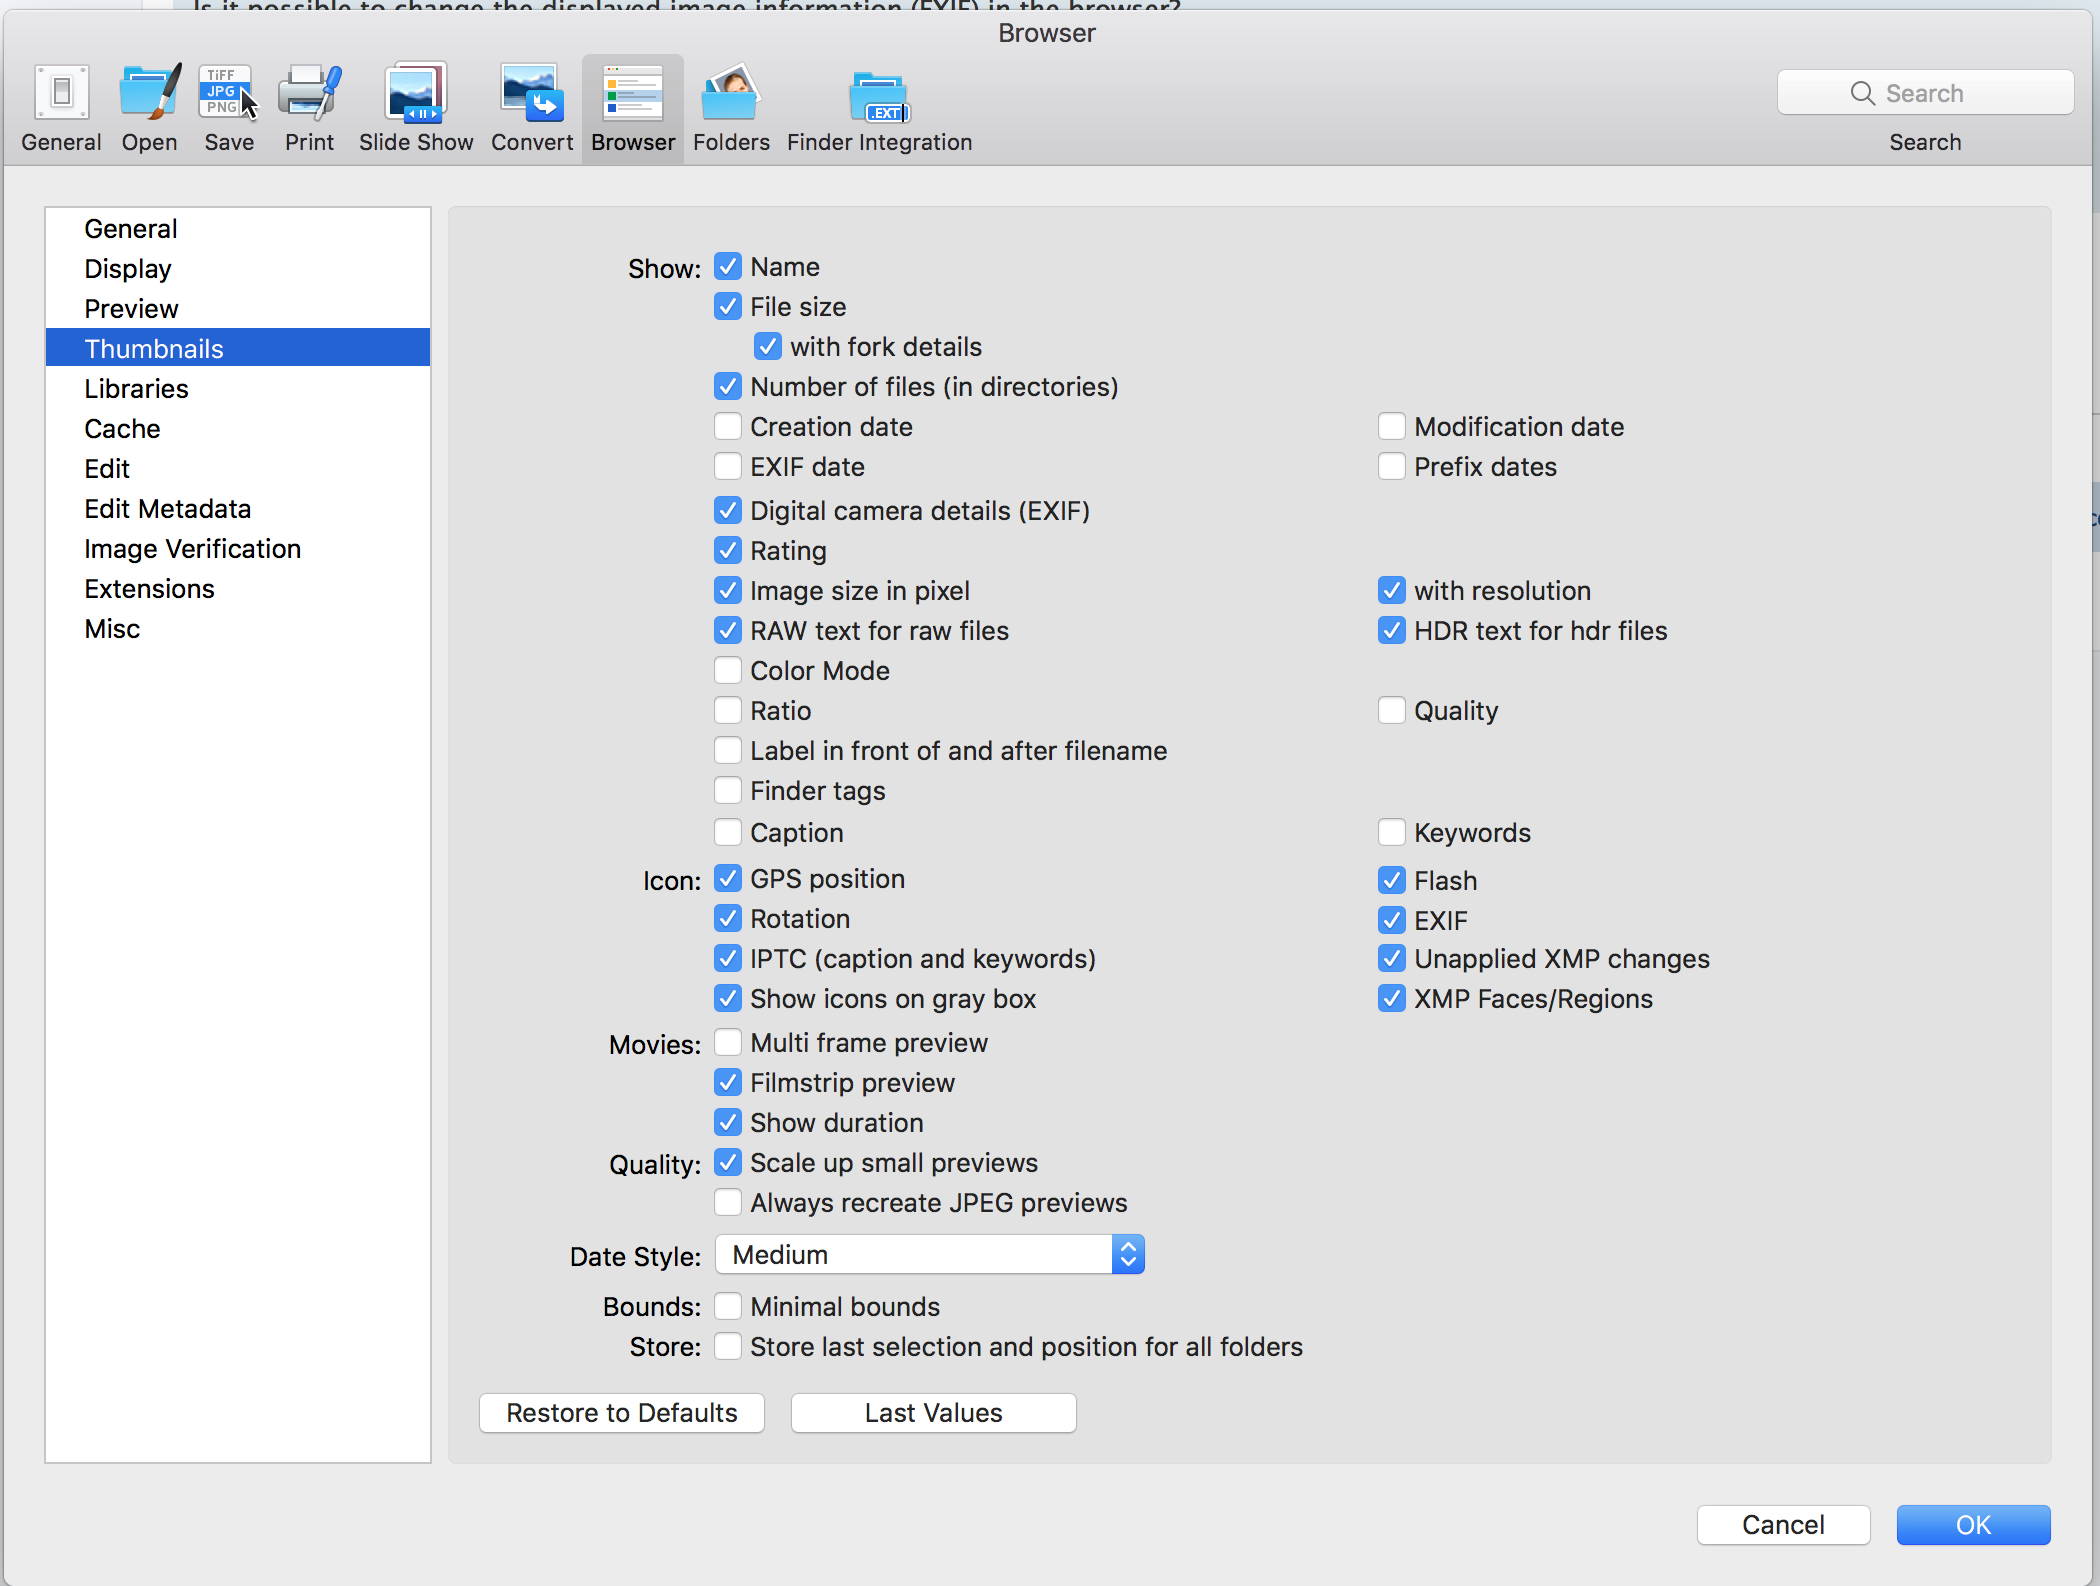This screenshot has height=1586, width=2100.
Task: Click the Restore to Defaults button
Action: 620,1411
